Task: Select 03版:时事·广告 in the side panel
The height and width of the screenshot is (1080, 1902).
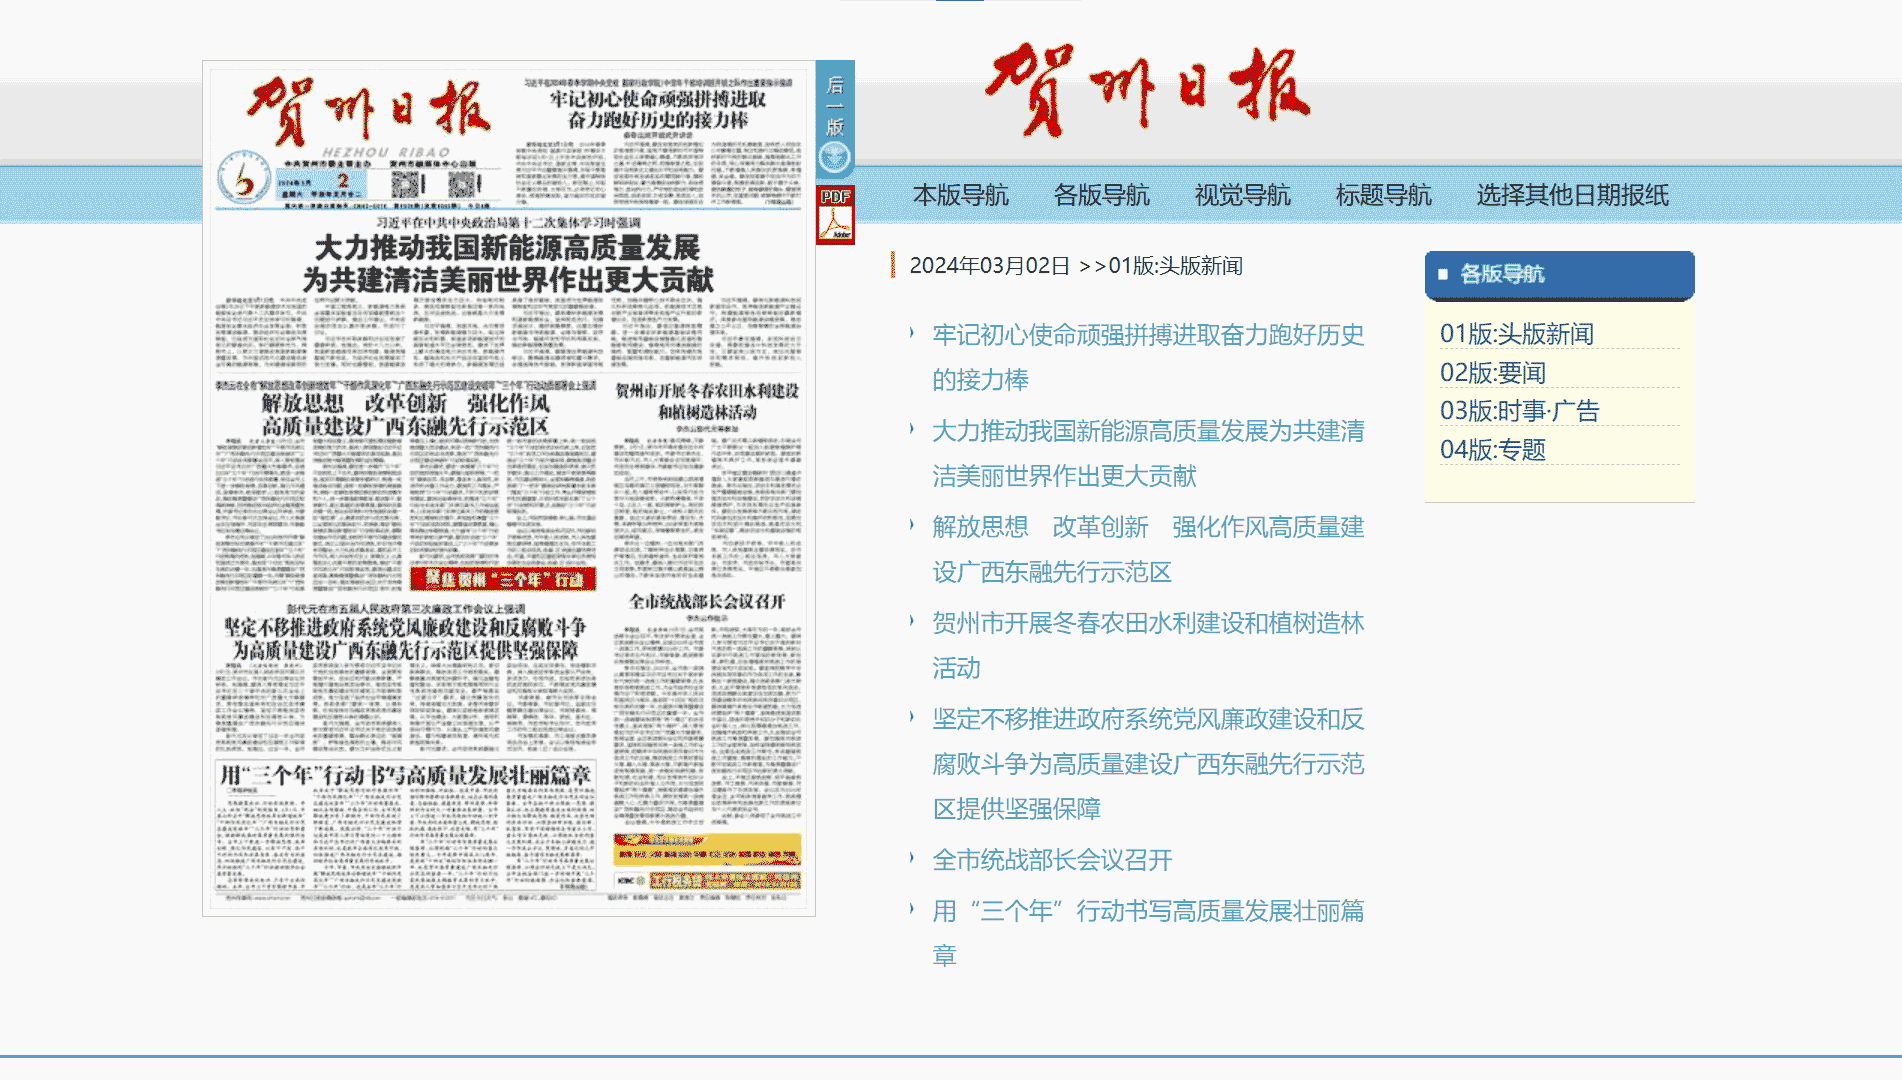Action: tap(1520, 410)
